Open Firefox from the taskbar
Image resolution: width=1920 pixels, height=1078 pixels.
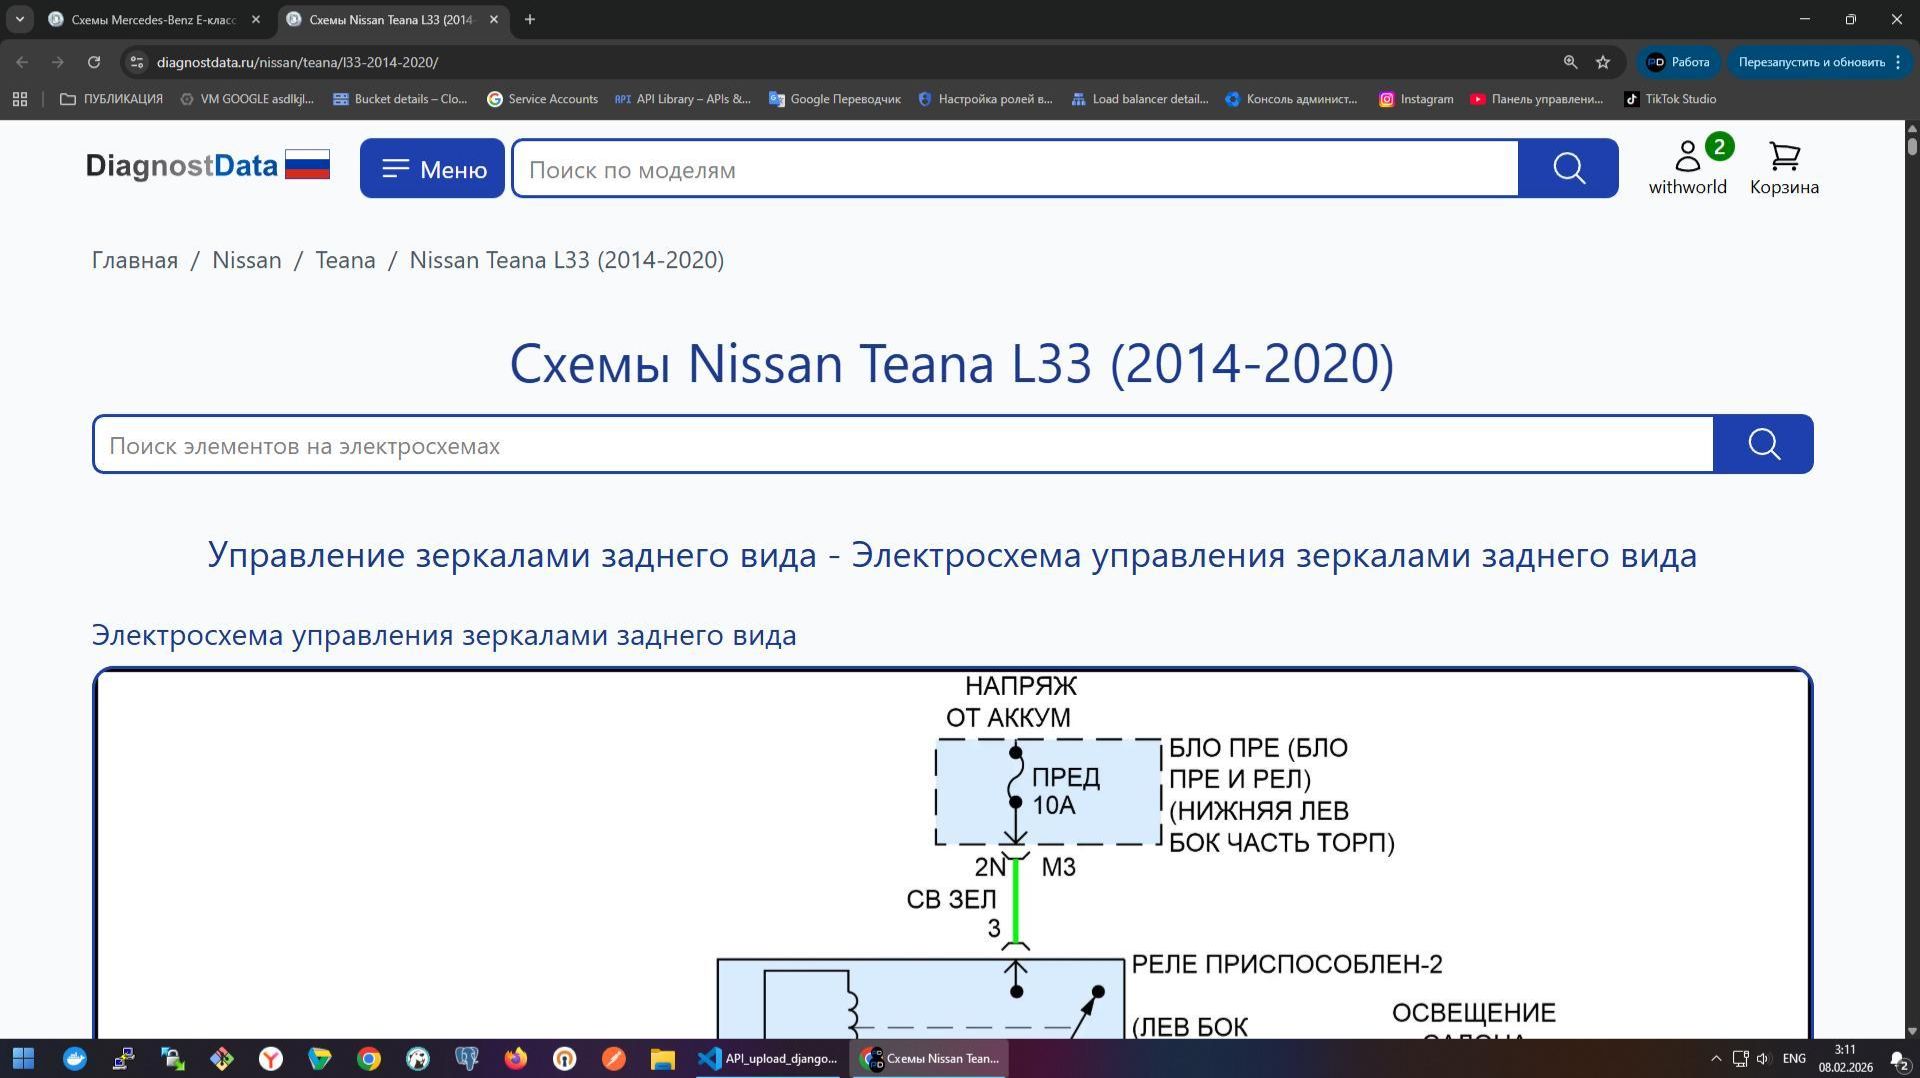tap(514, 1058)
